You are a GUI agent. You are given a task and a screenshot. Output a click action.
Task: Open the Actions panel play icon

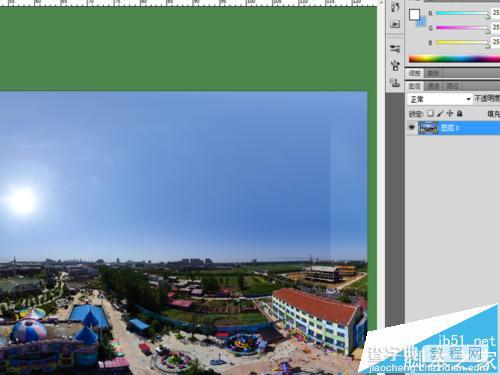pyautogui.click(x=395, y=24)
